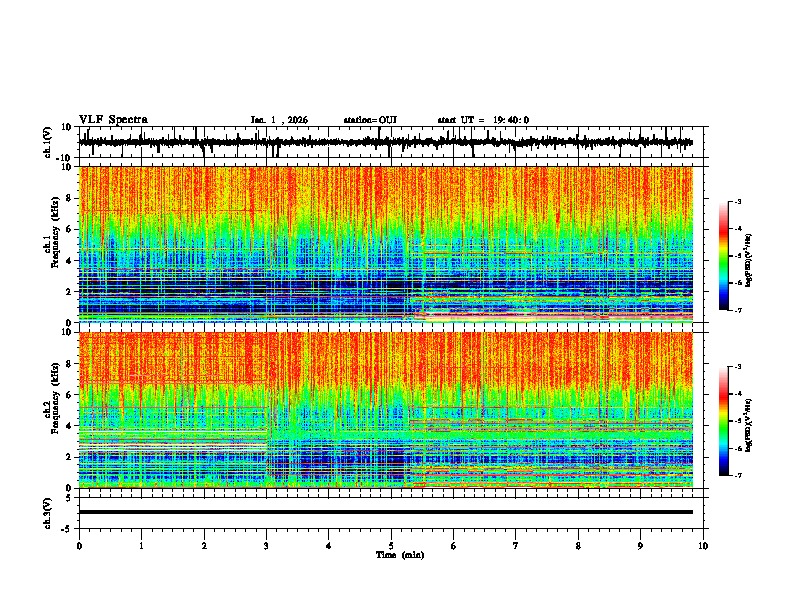Click the '6' kHz tick on ch.2 frequency axis
This screenshot has height=612, width=792.
click(69, 395)
